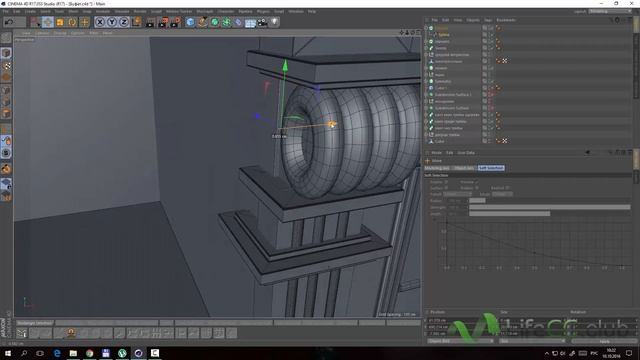Open the File menu in main menu bar
The height and width of the screenshot is (360, 640).
(5, 11)
